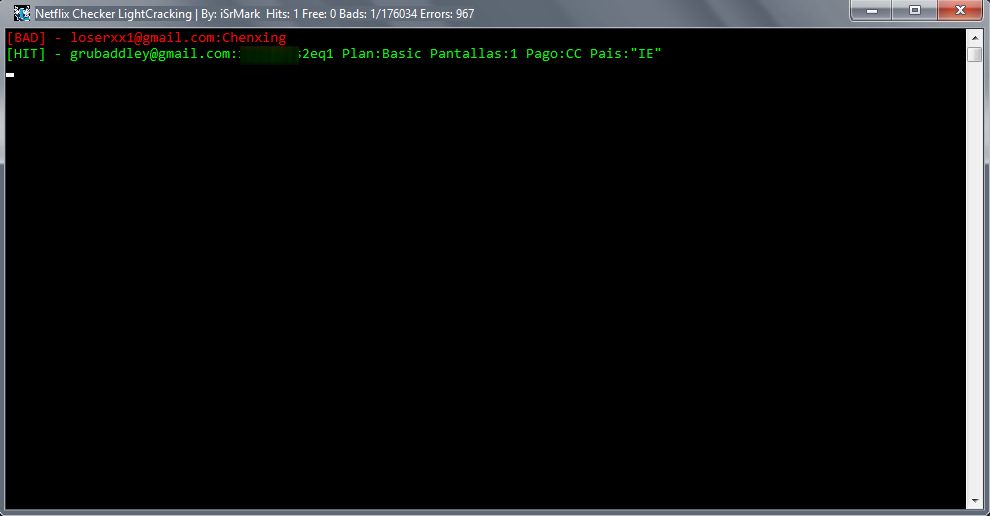Screen dimensions: 990x516
Task: Close the Netflix Checker window
Action: coord(960,11)
